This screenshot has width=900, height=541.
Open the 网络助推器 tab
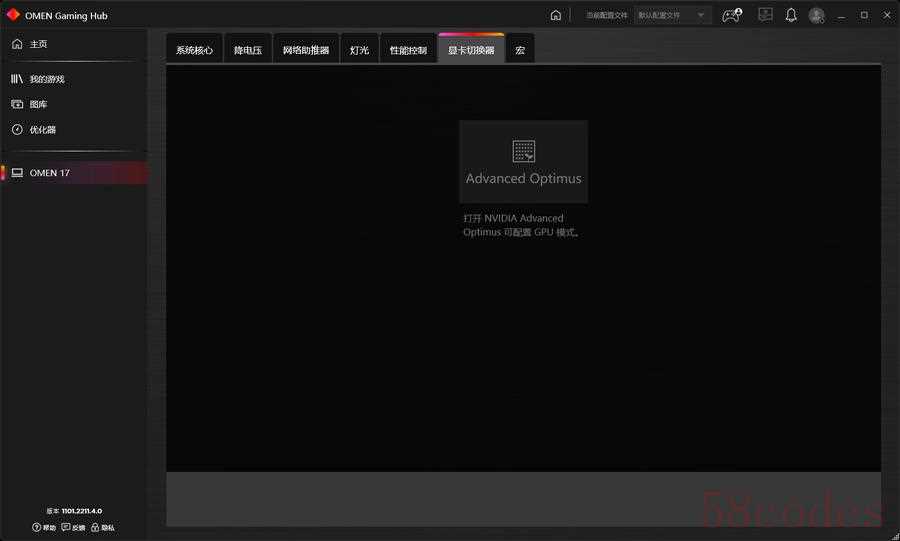point(305,50)
